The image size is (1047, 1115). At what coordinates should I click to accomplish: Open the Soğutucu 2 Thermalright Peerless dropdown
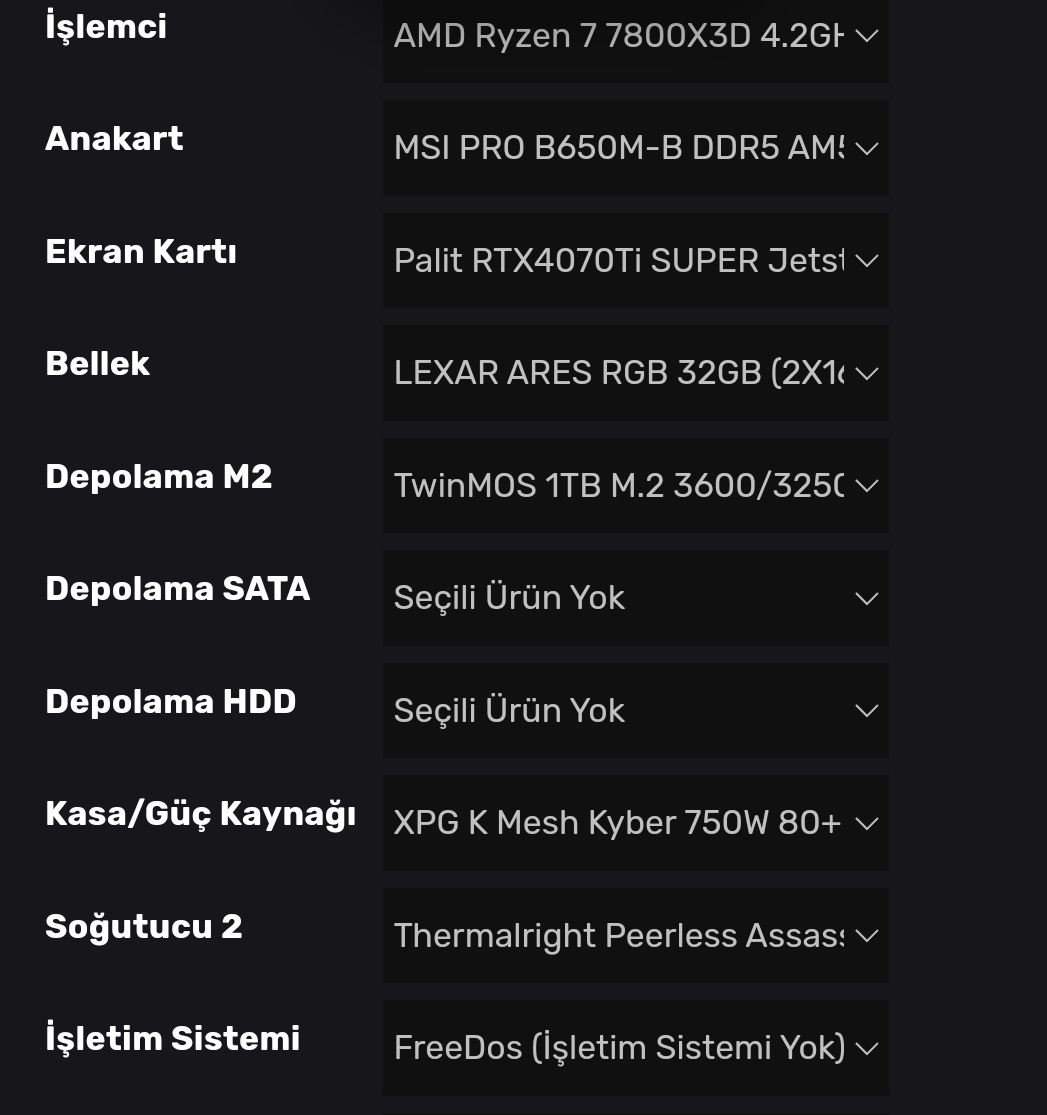[x=618, y=936]
